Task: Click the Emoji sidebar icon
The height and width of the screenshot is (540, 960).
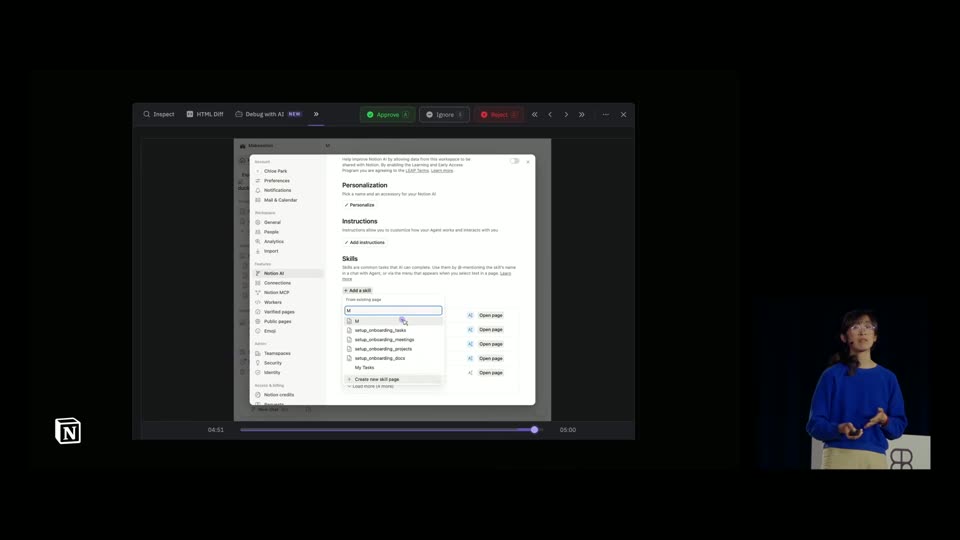Action: point(258,331)
